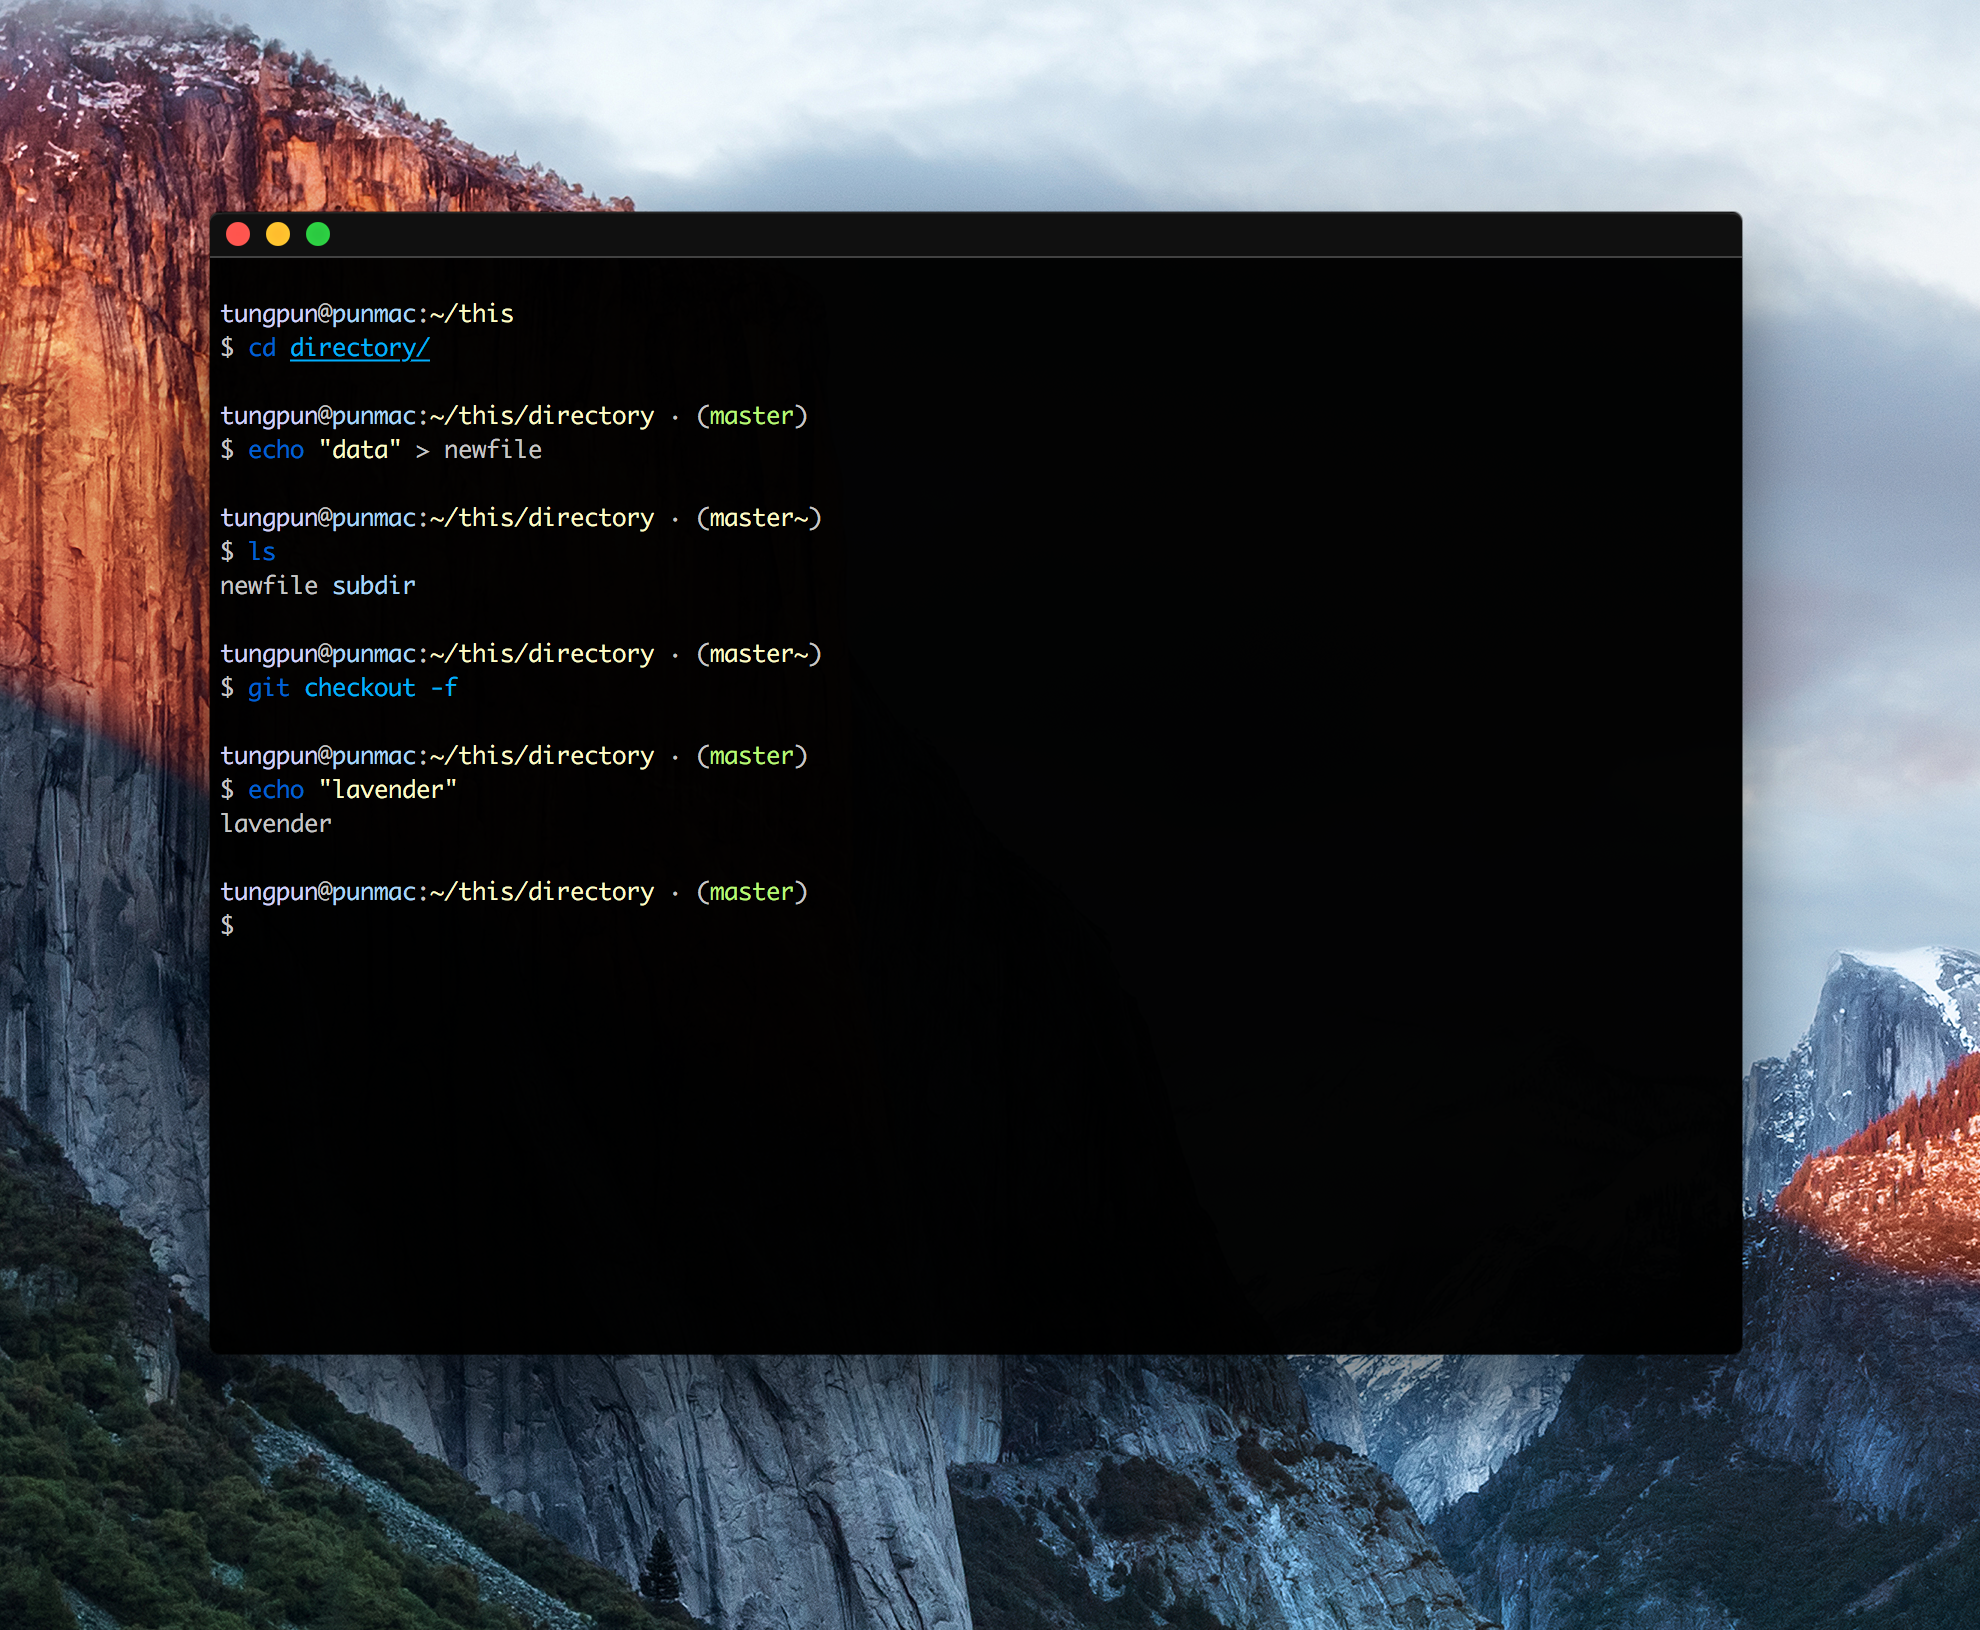This screenshot has width=1980, height=1630.
Task: Click the 'newfile' redirect target after >
Action: (492, 450)
